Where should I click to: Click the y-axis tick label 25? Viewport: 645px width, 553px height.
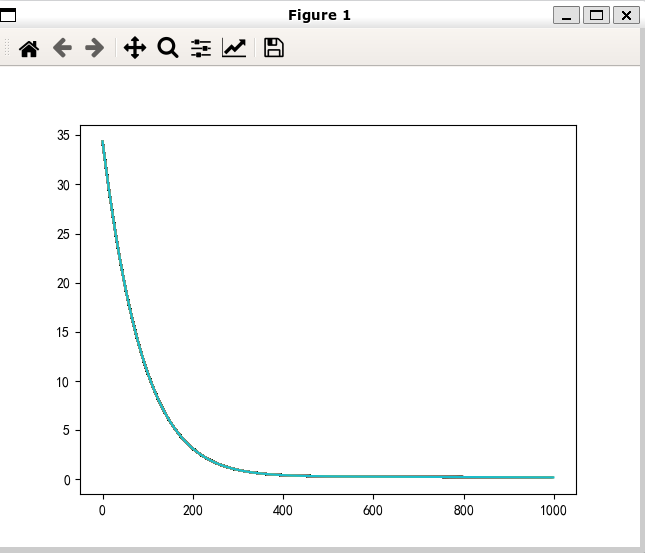coord(63,234)
